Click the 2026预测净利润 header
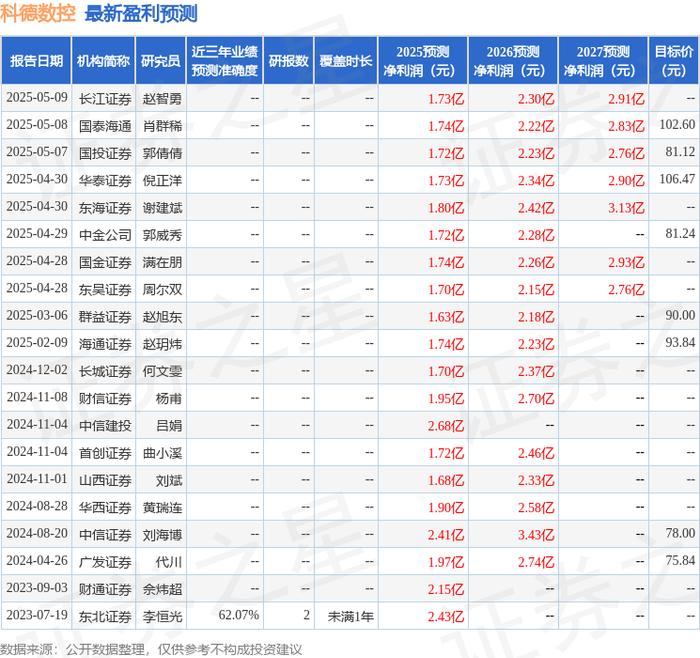The height and width of the screenshot is (658, 700). point(512,61)
